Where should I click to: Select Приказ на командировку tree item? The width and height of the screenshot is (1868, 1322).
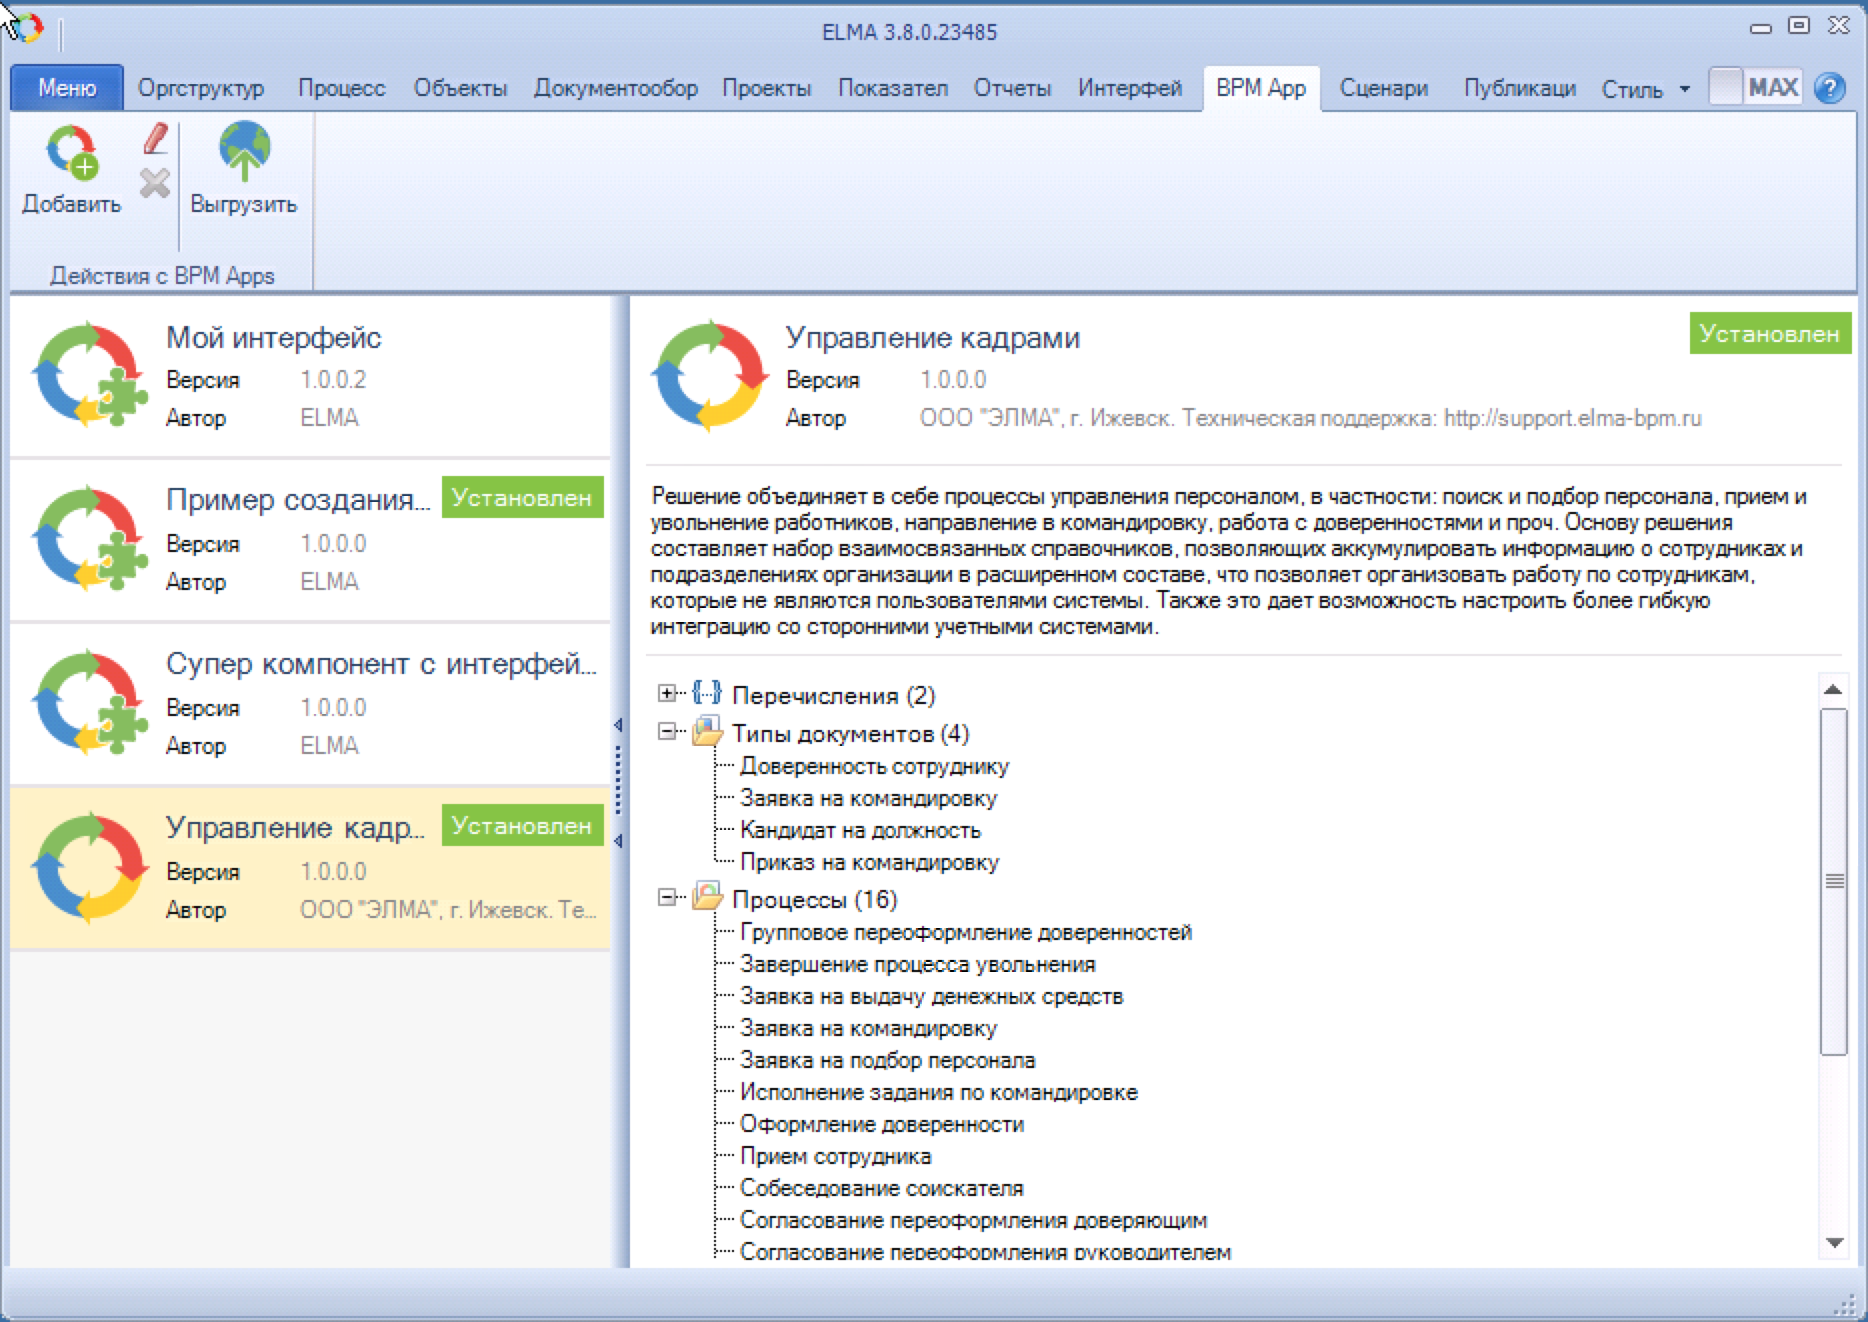[x=869, y=862]
